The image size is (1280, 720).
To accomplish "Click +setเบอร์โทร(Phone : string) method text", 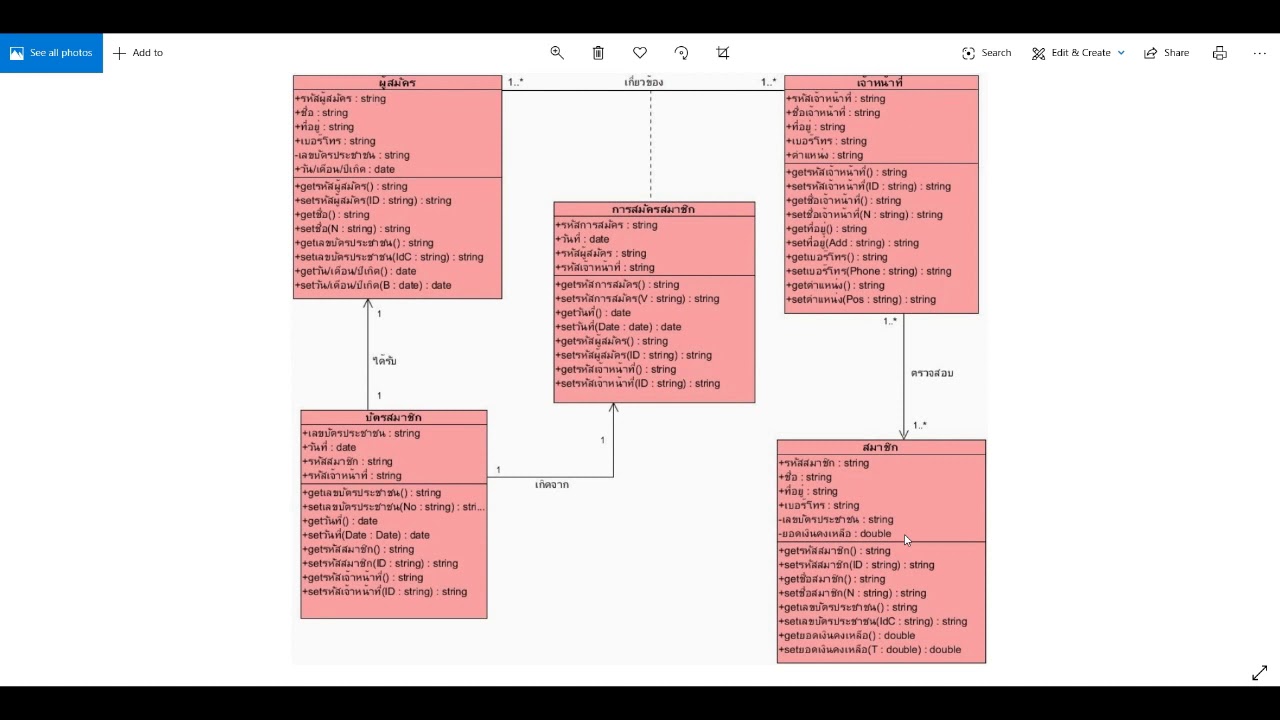I will coord(869,272).
